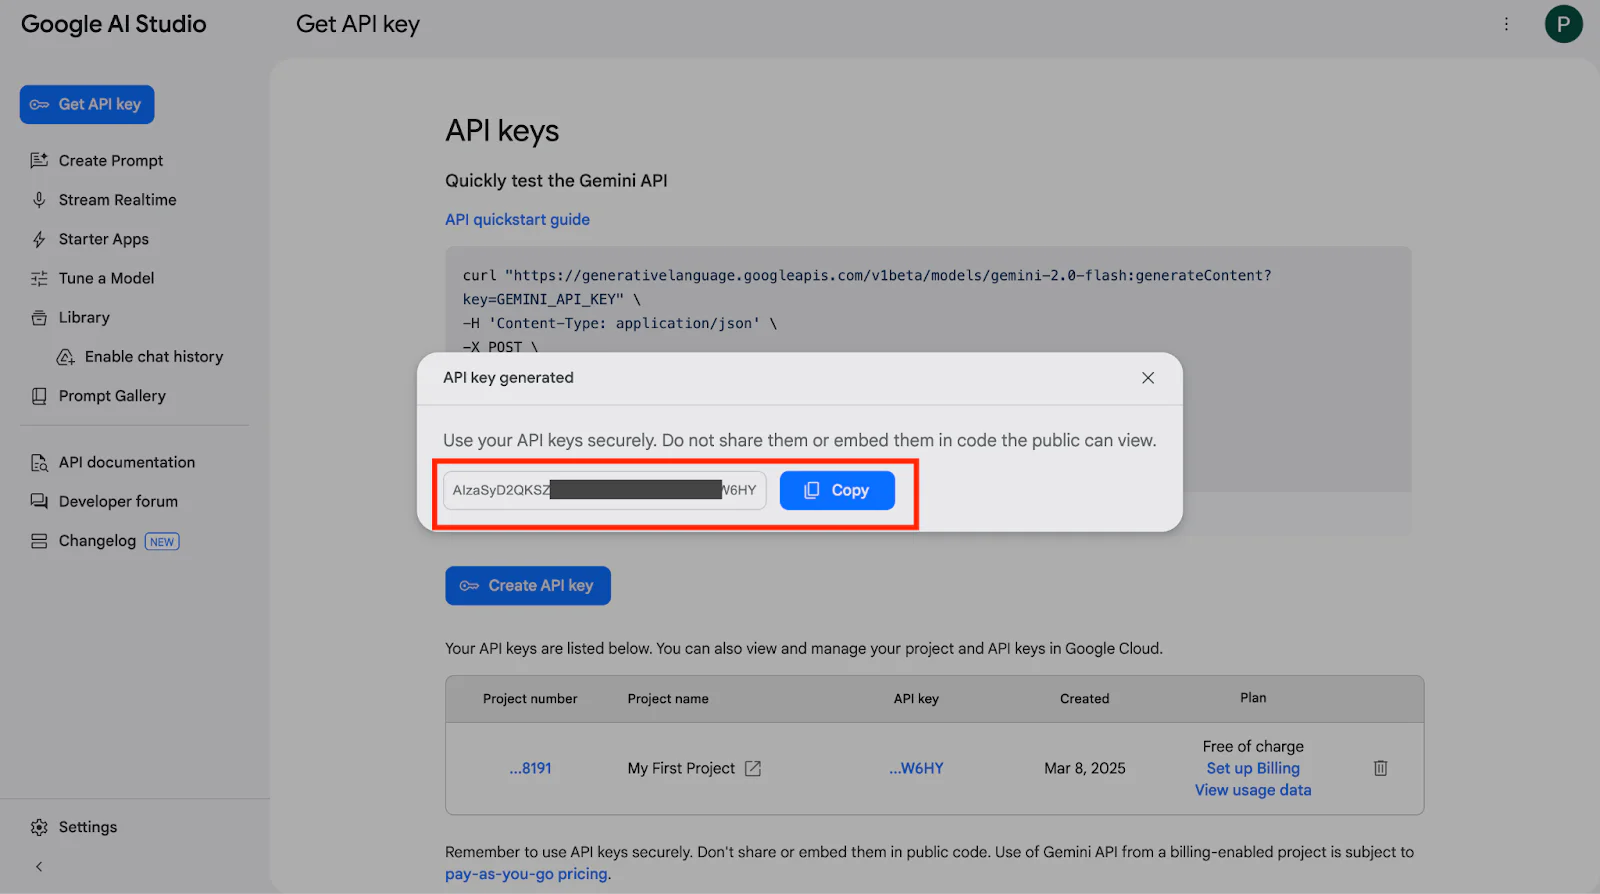Viewport: 1600px width, 894px height.
Task: Go to Tune a Model
Action: (106, 278)
